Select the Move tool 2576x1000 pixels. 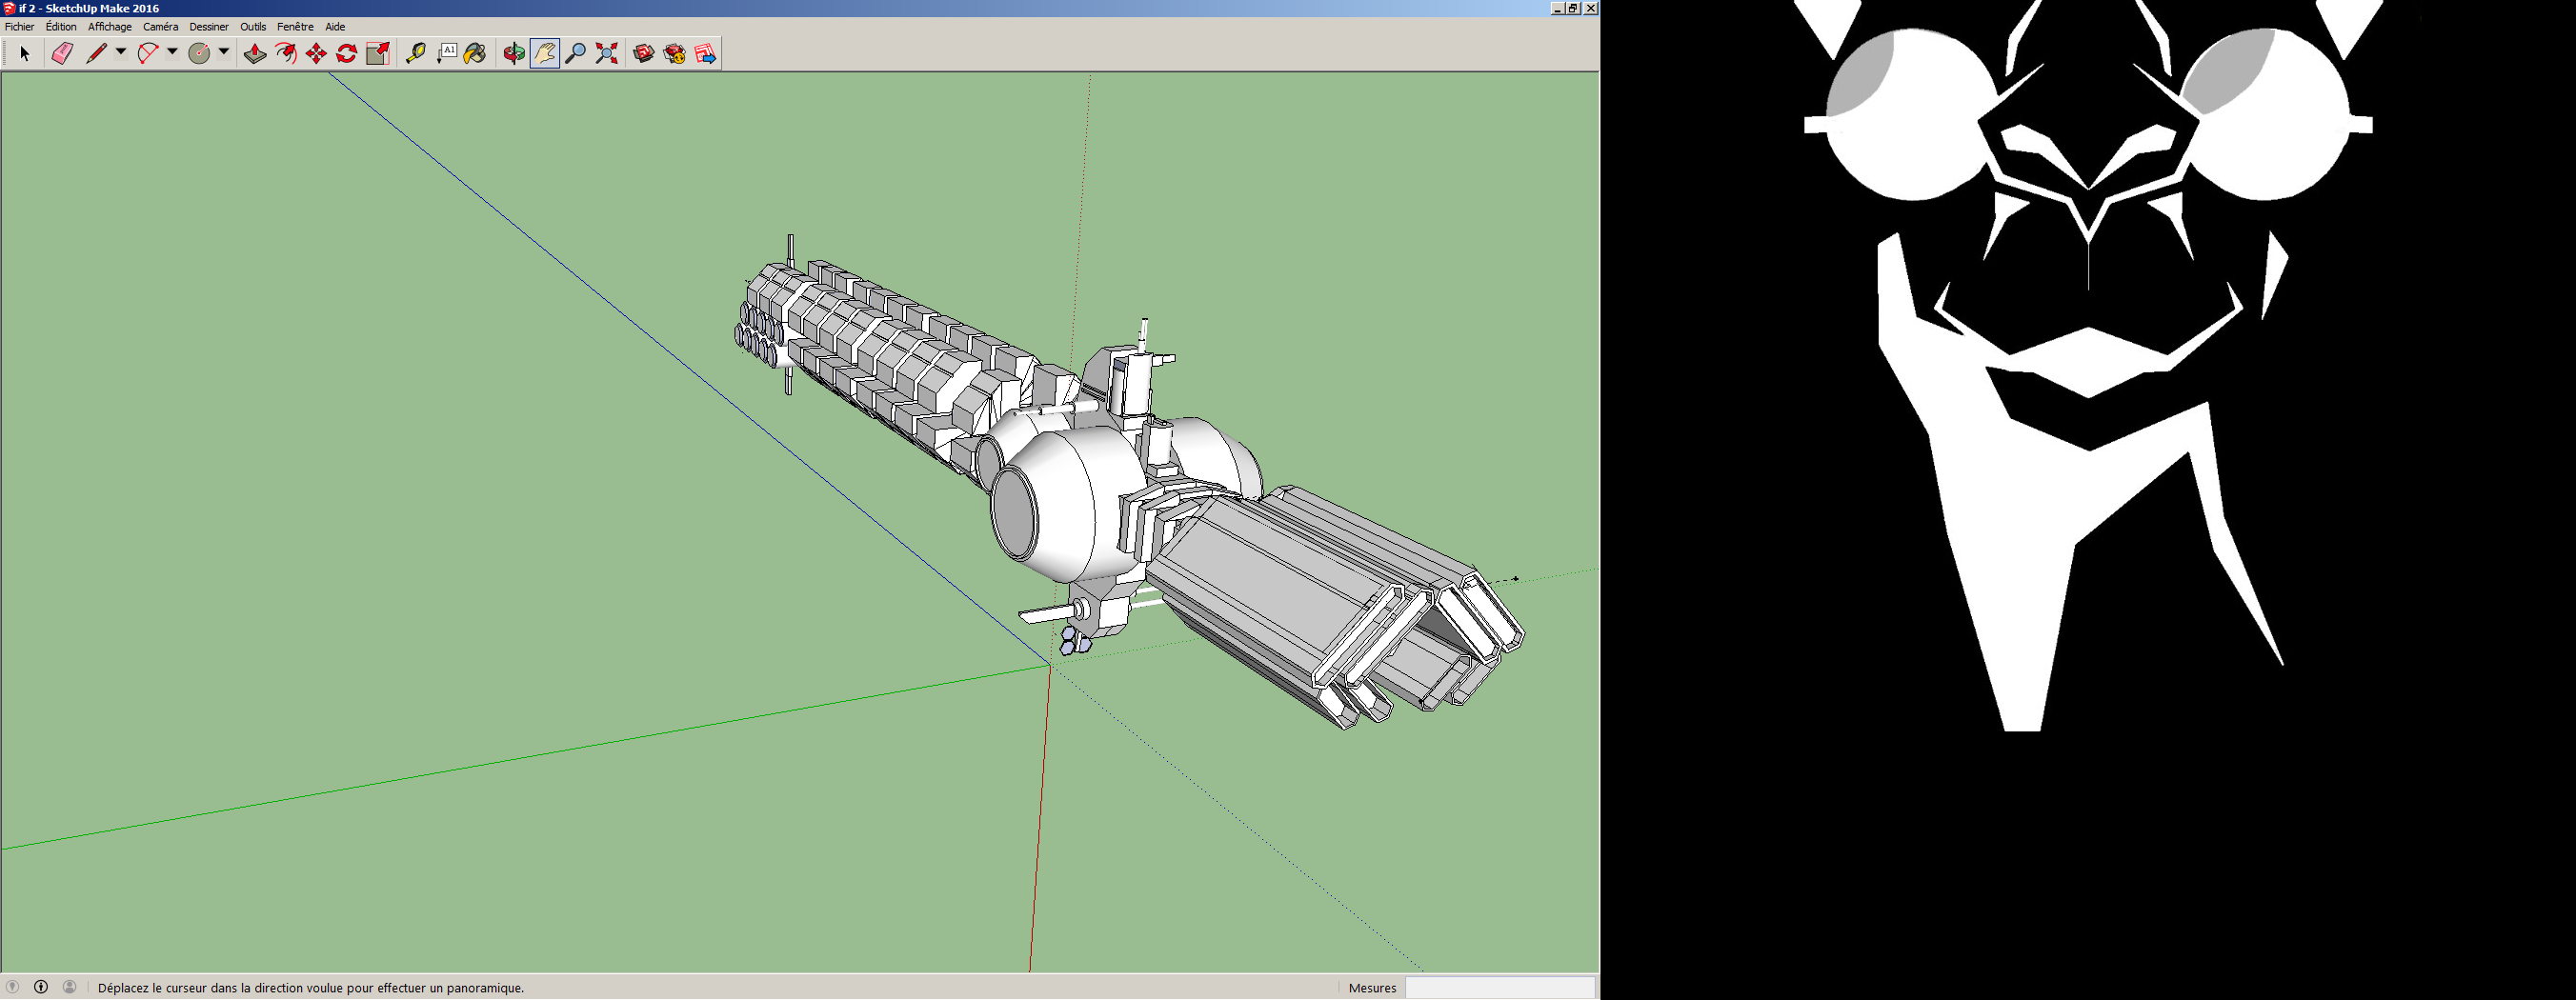click(316, 54)
